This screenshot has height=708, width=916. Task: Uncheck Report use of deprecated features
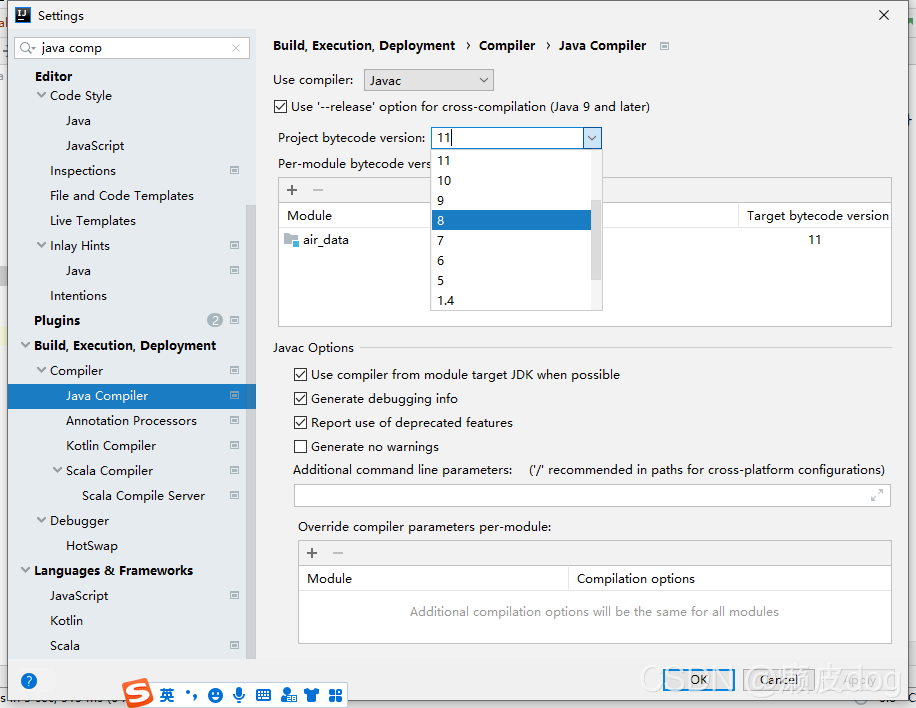[x=300, y=422]
